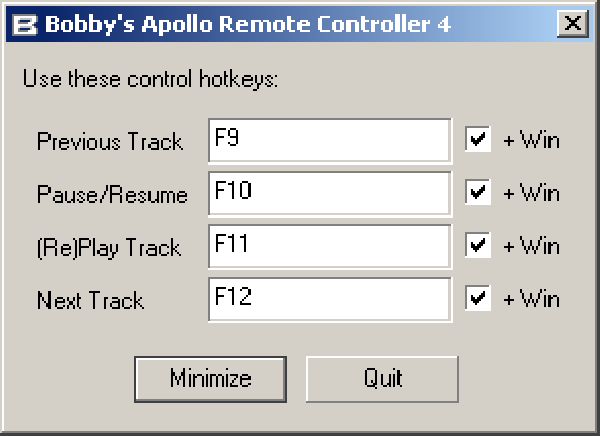Focus the Previous Track hotkey field showing F9
Viewport: 600px width, 436px height.
(x=330, y=141)
